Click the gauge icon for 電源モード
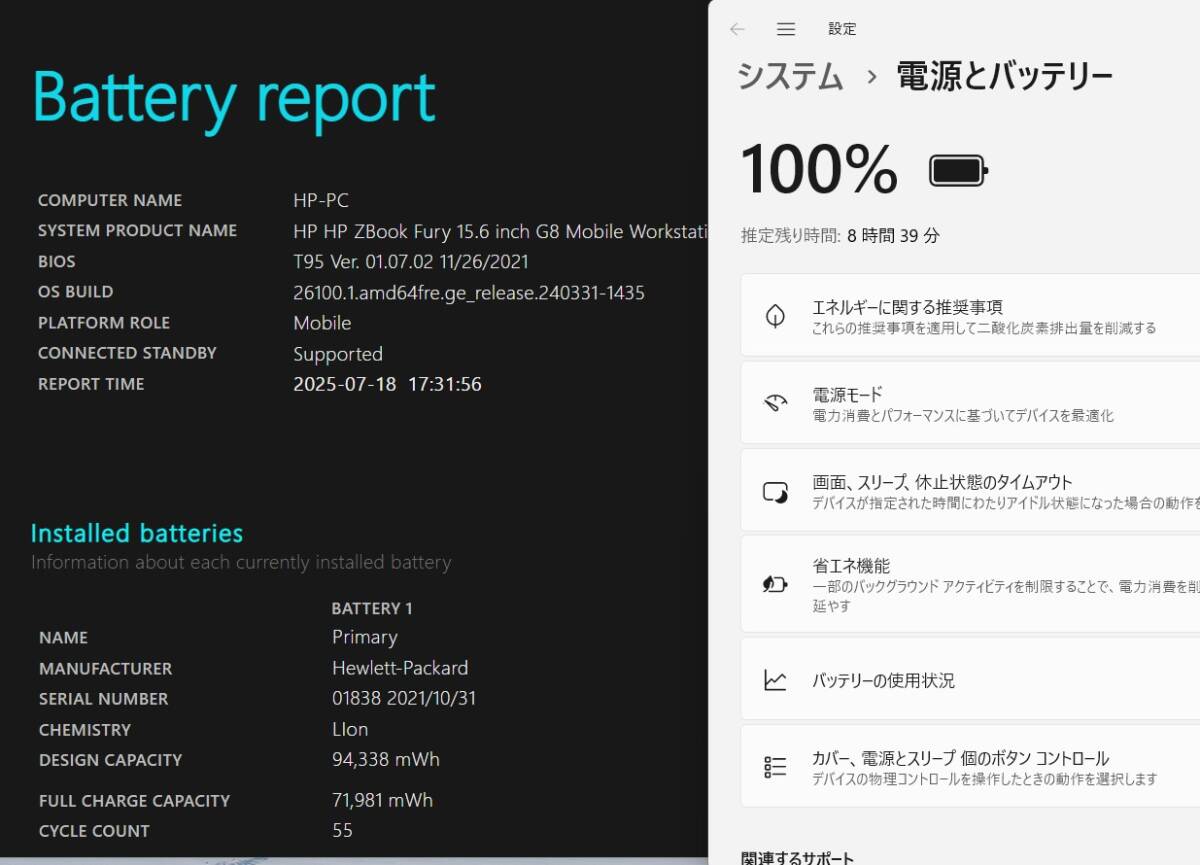The image size is (1200, 865). [x=775, y=403]
